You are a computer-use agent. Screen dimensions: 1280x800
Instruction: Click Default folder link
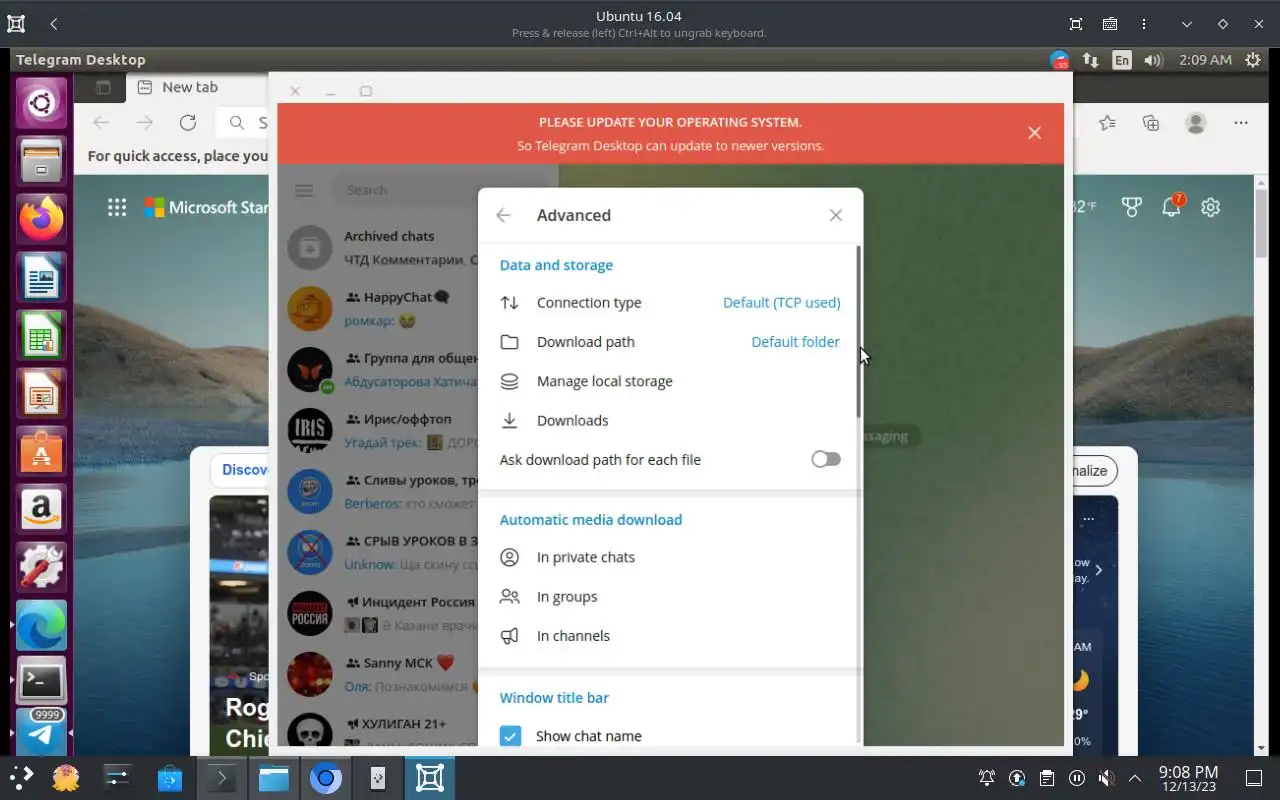(795, 342)
